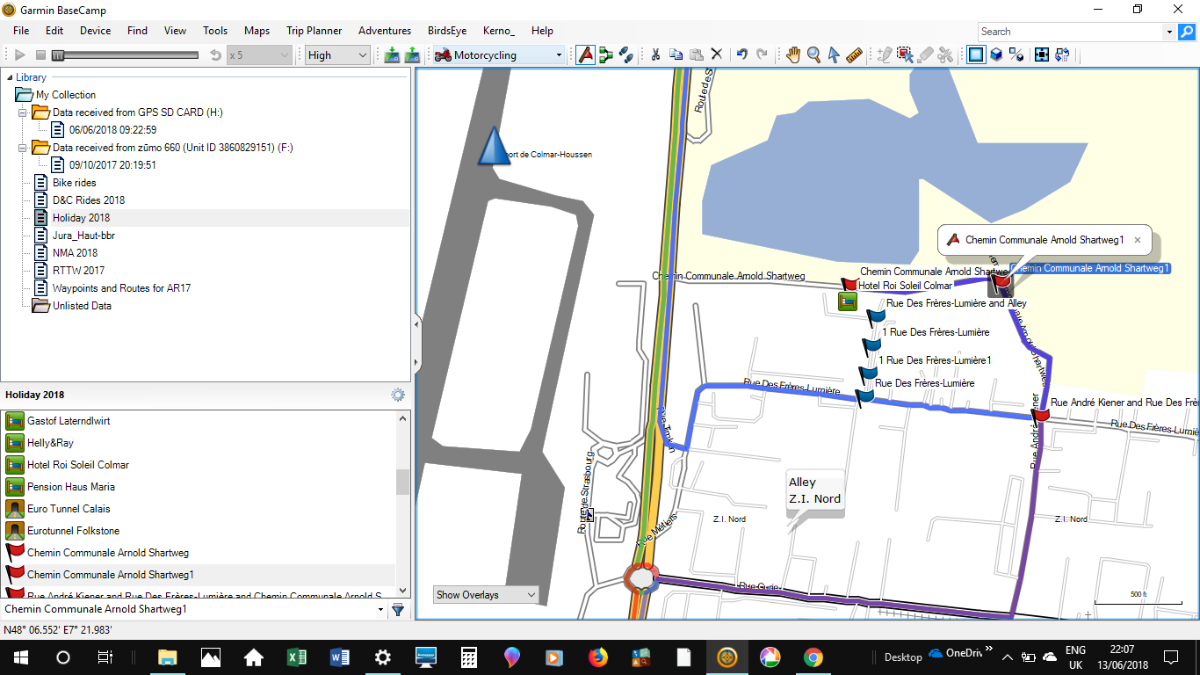Screen dimensions: 1200x675
Task: Select the Zoom magnifier tool
Action: [x=814, y=55]
